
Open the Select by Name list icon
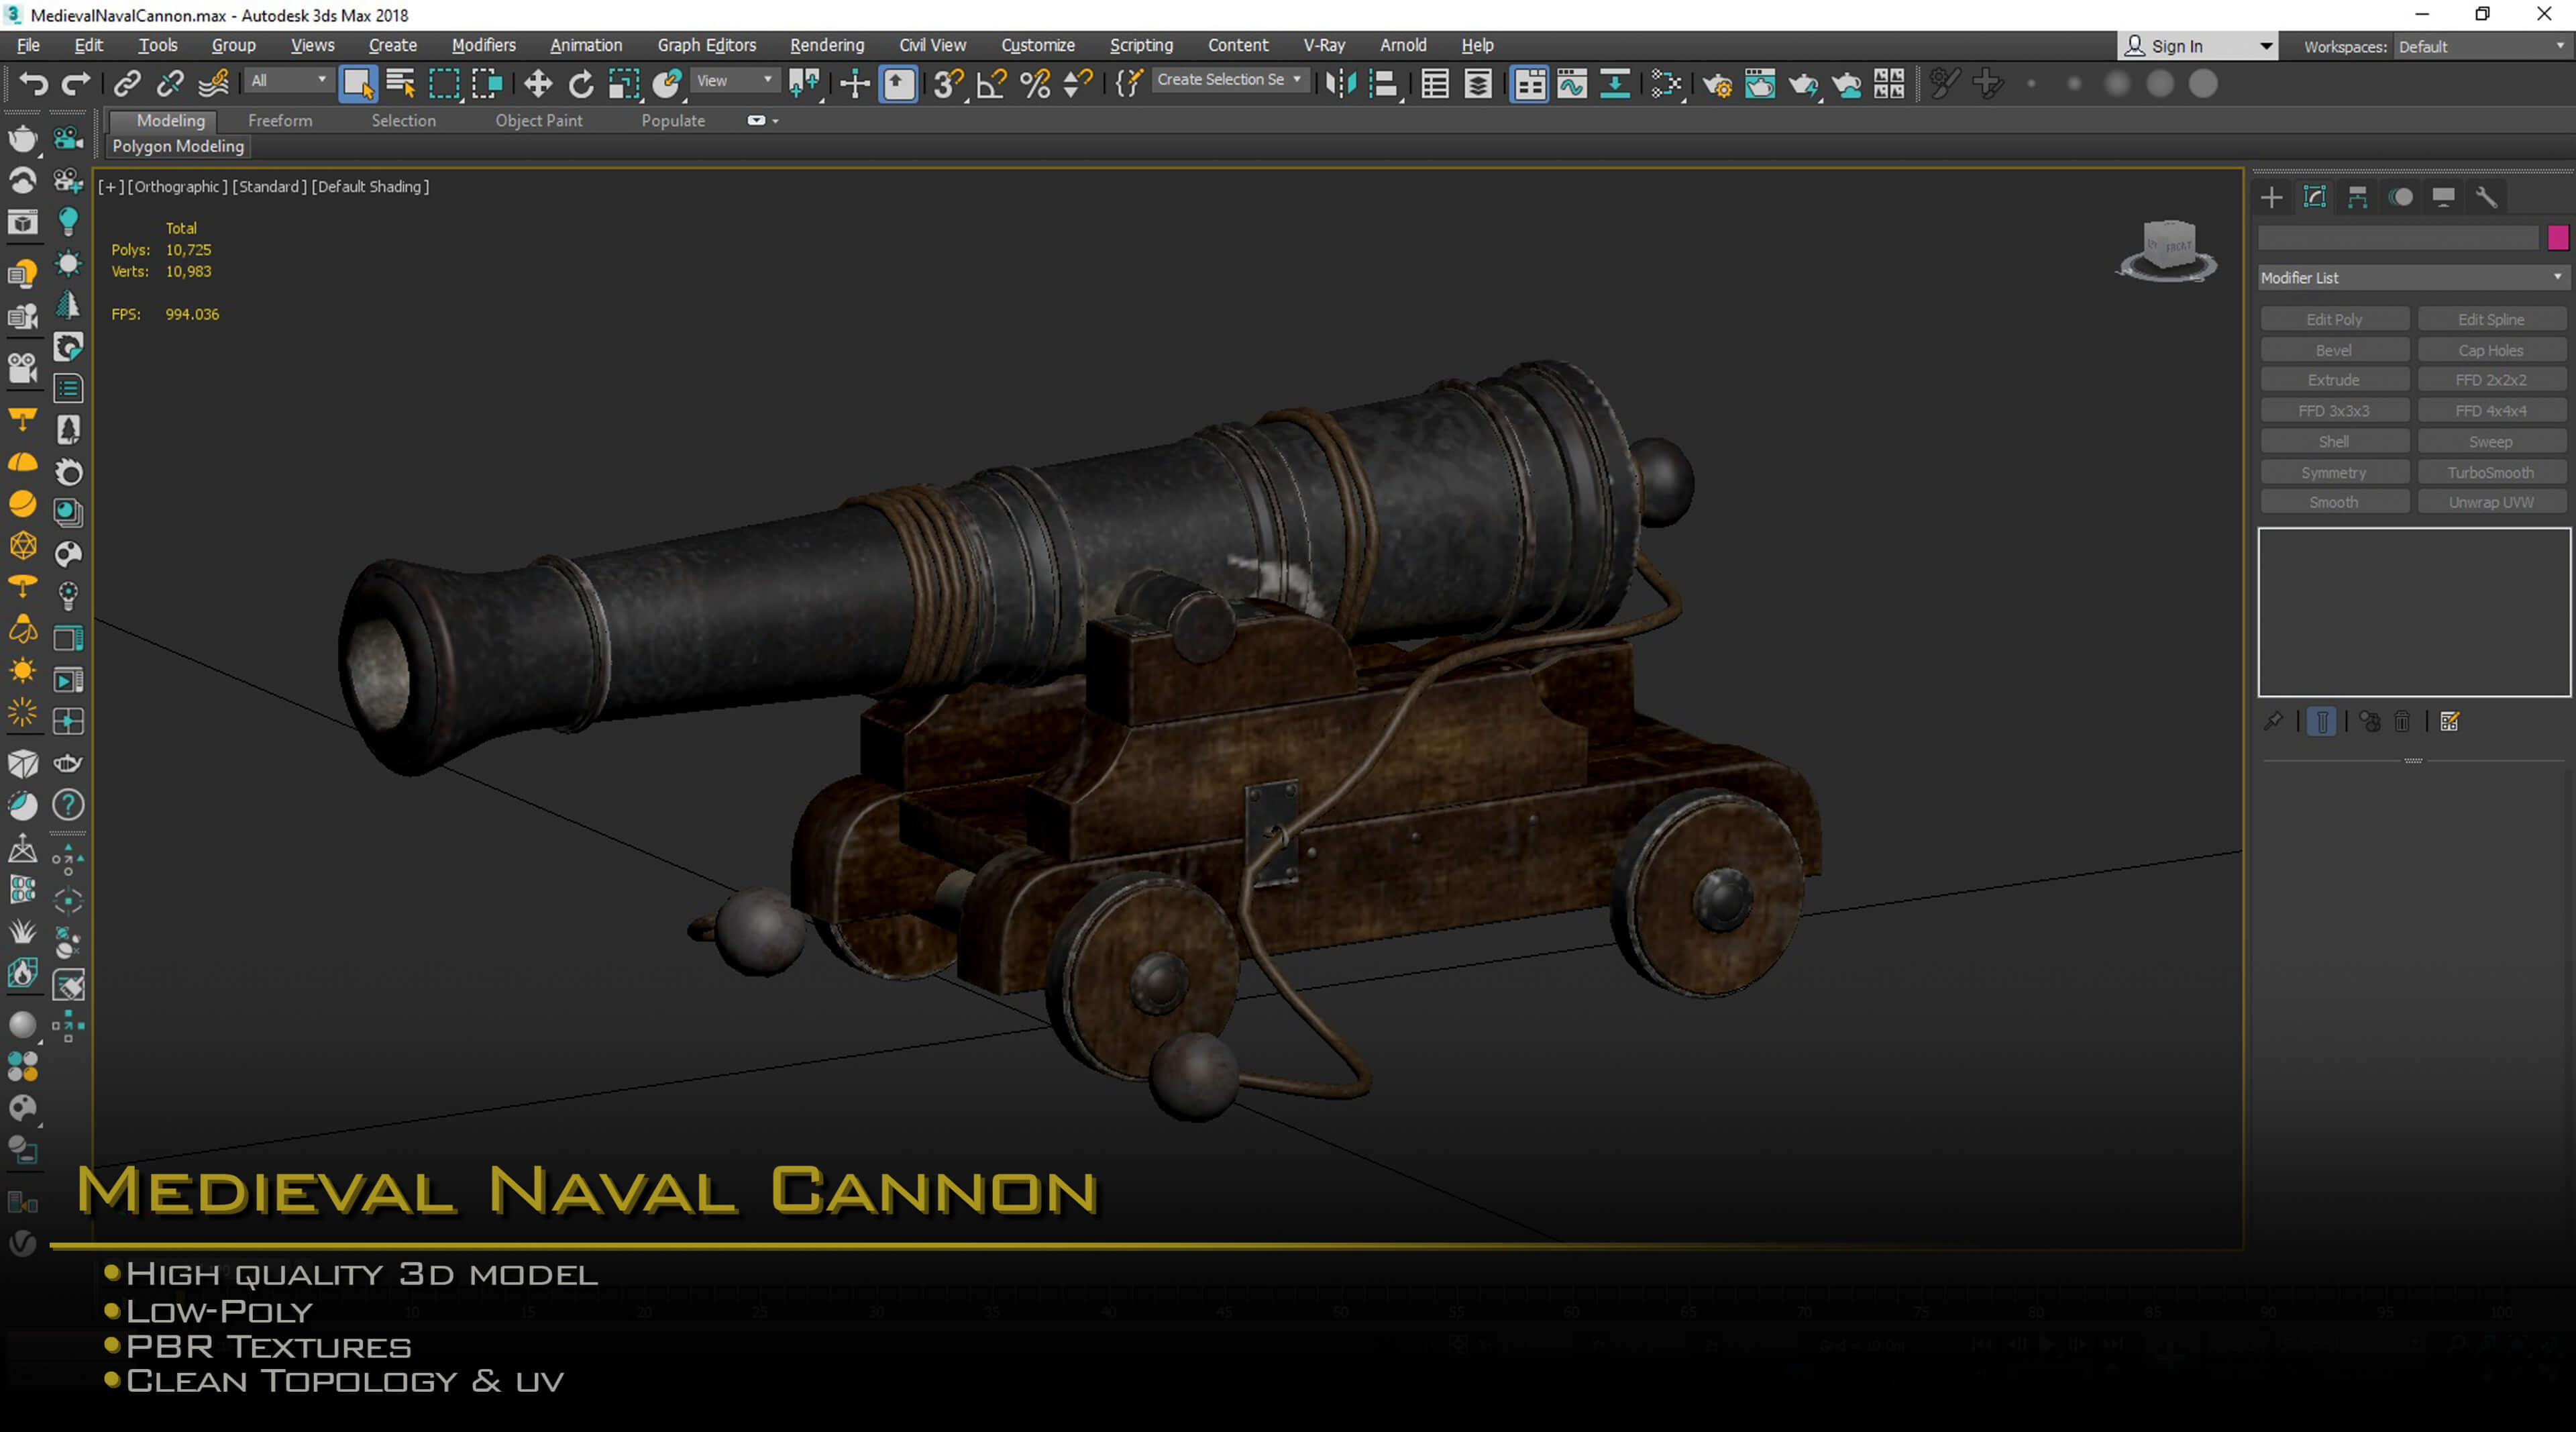click(401, 84)
